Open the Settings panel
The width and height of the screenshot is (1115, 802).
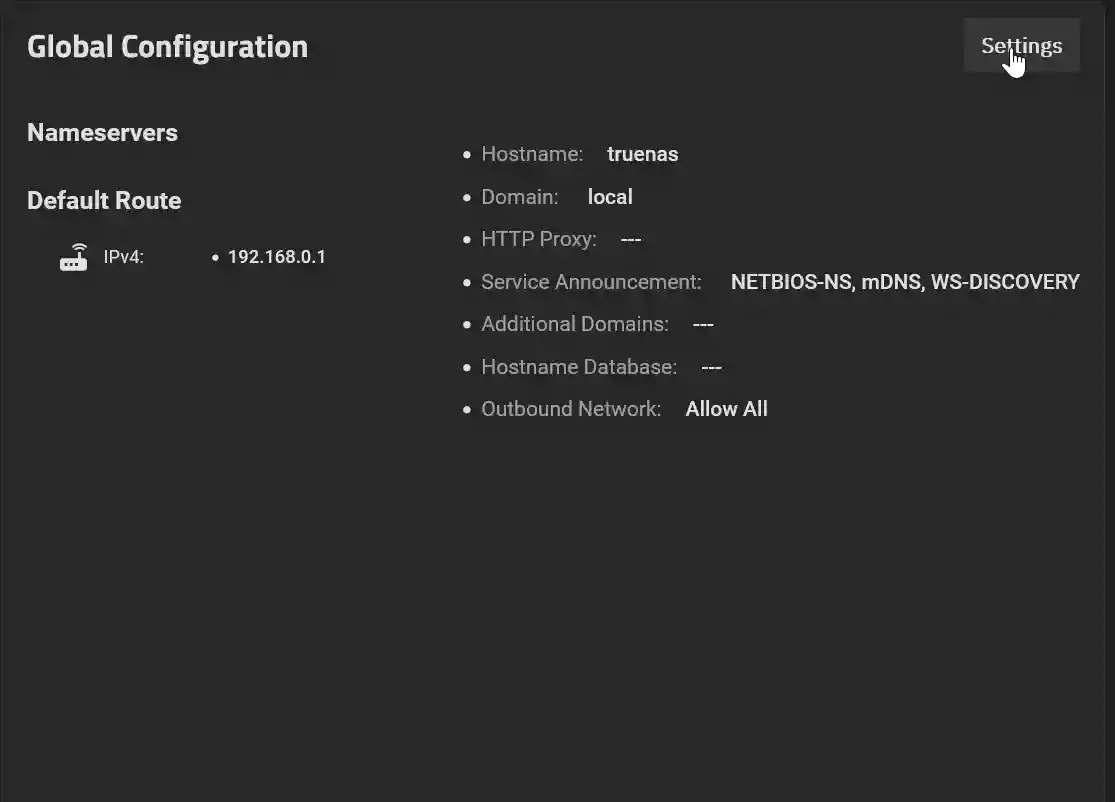click(1021, 45)
